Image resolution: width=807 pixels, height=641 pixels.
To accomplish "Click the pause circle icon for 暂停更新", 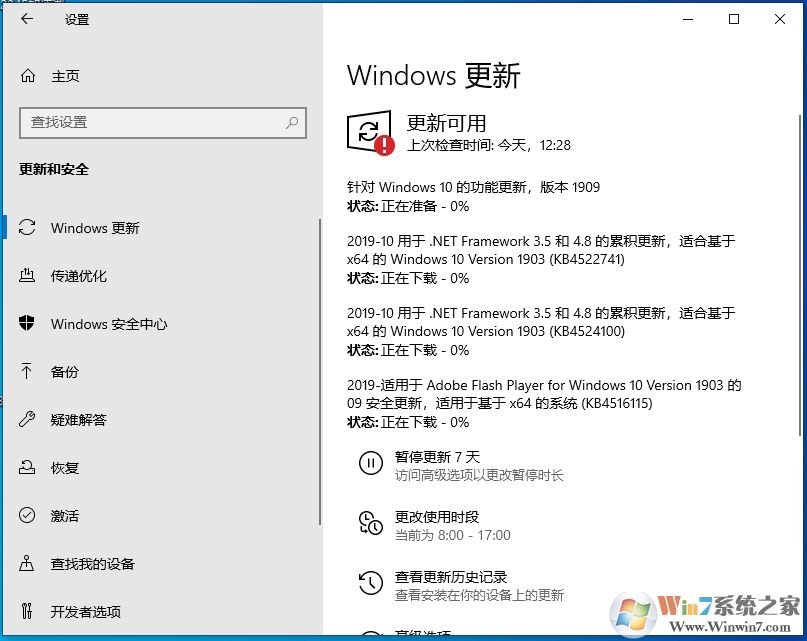I will click(x=371, y=462).
